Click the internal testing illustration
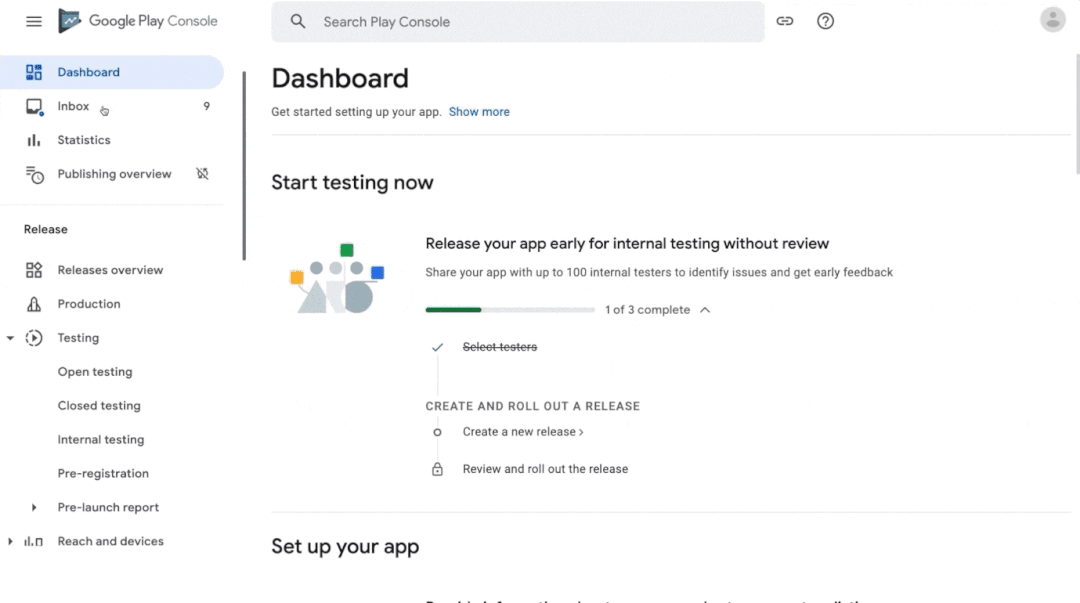This screenshot has height=603, width=1080. coord(337,278)
